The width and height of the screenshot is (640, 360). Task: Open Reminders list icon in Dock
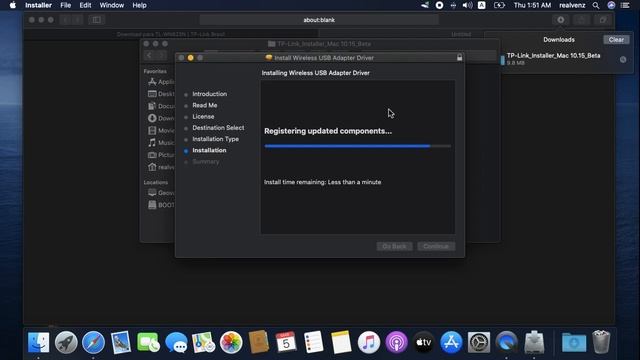[x=313, y=342]
